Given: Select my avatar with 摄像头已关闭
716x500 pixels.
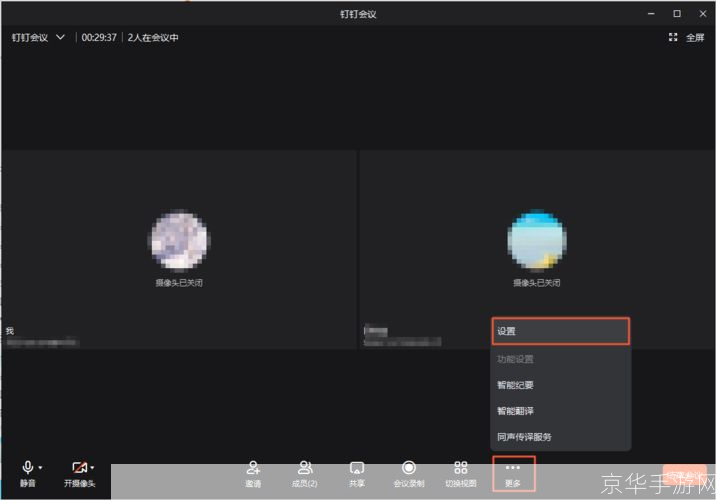Looking at the screenshot, I should (x=179, y=239).
